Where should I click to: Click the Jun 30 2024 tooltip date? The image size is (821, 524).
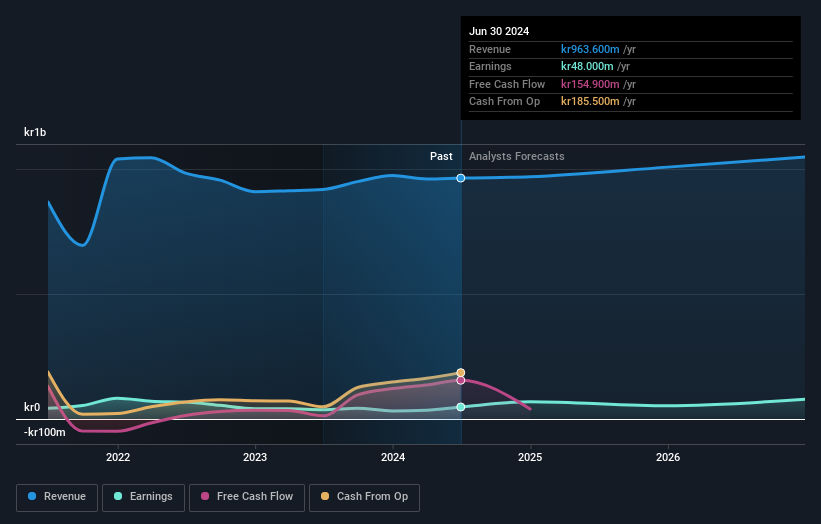point(499,31)
